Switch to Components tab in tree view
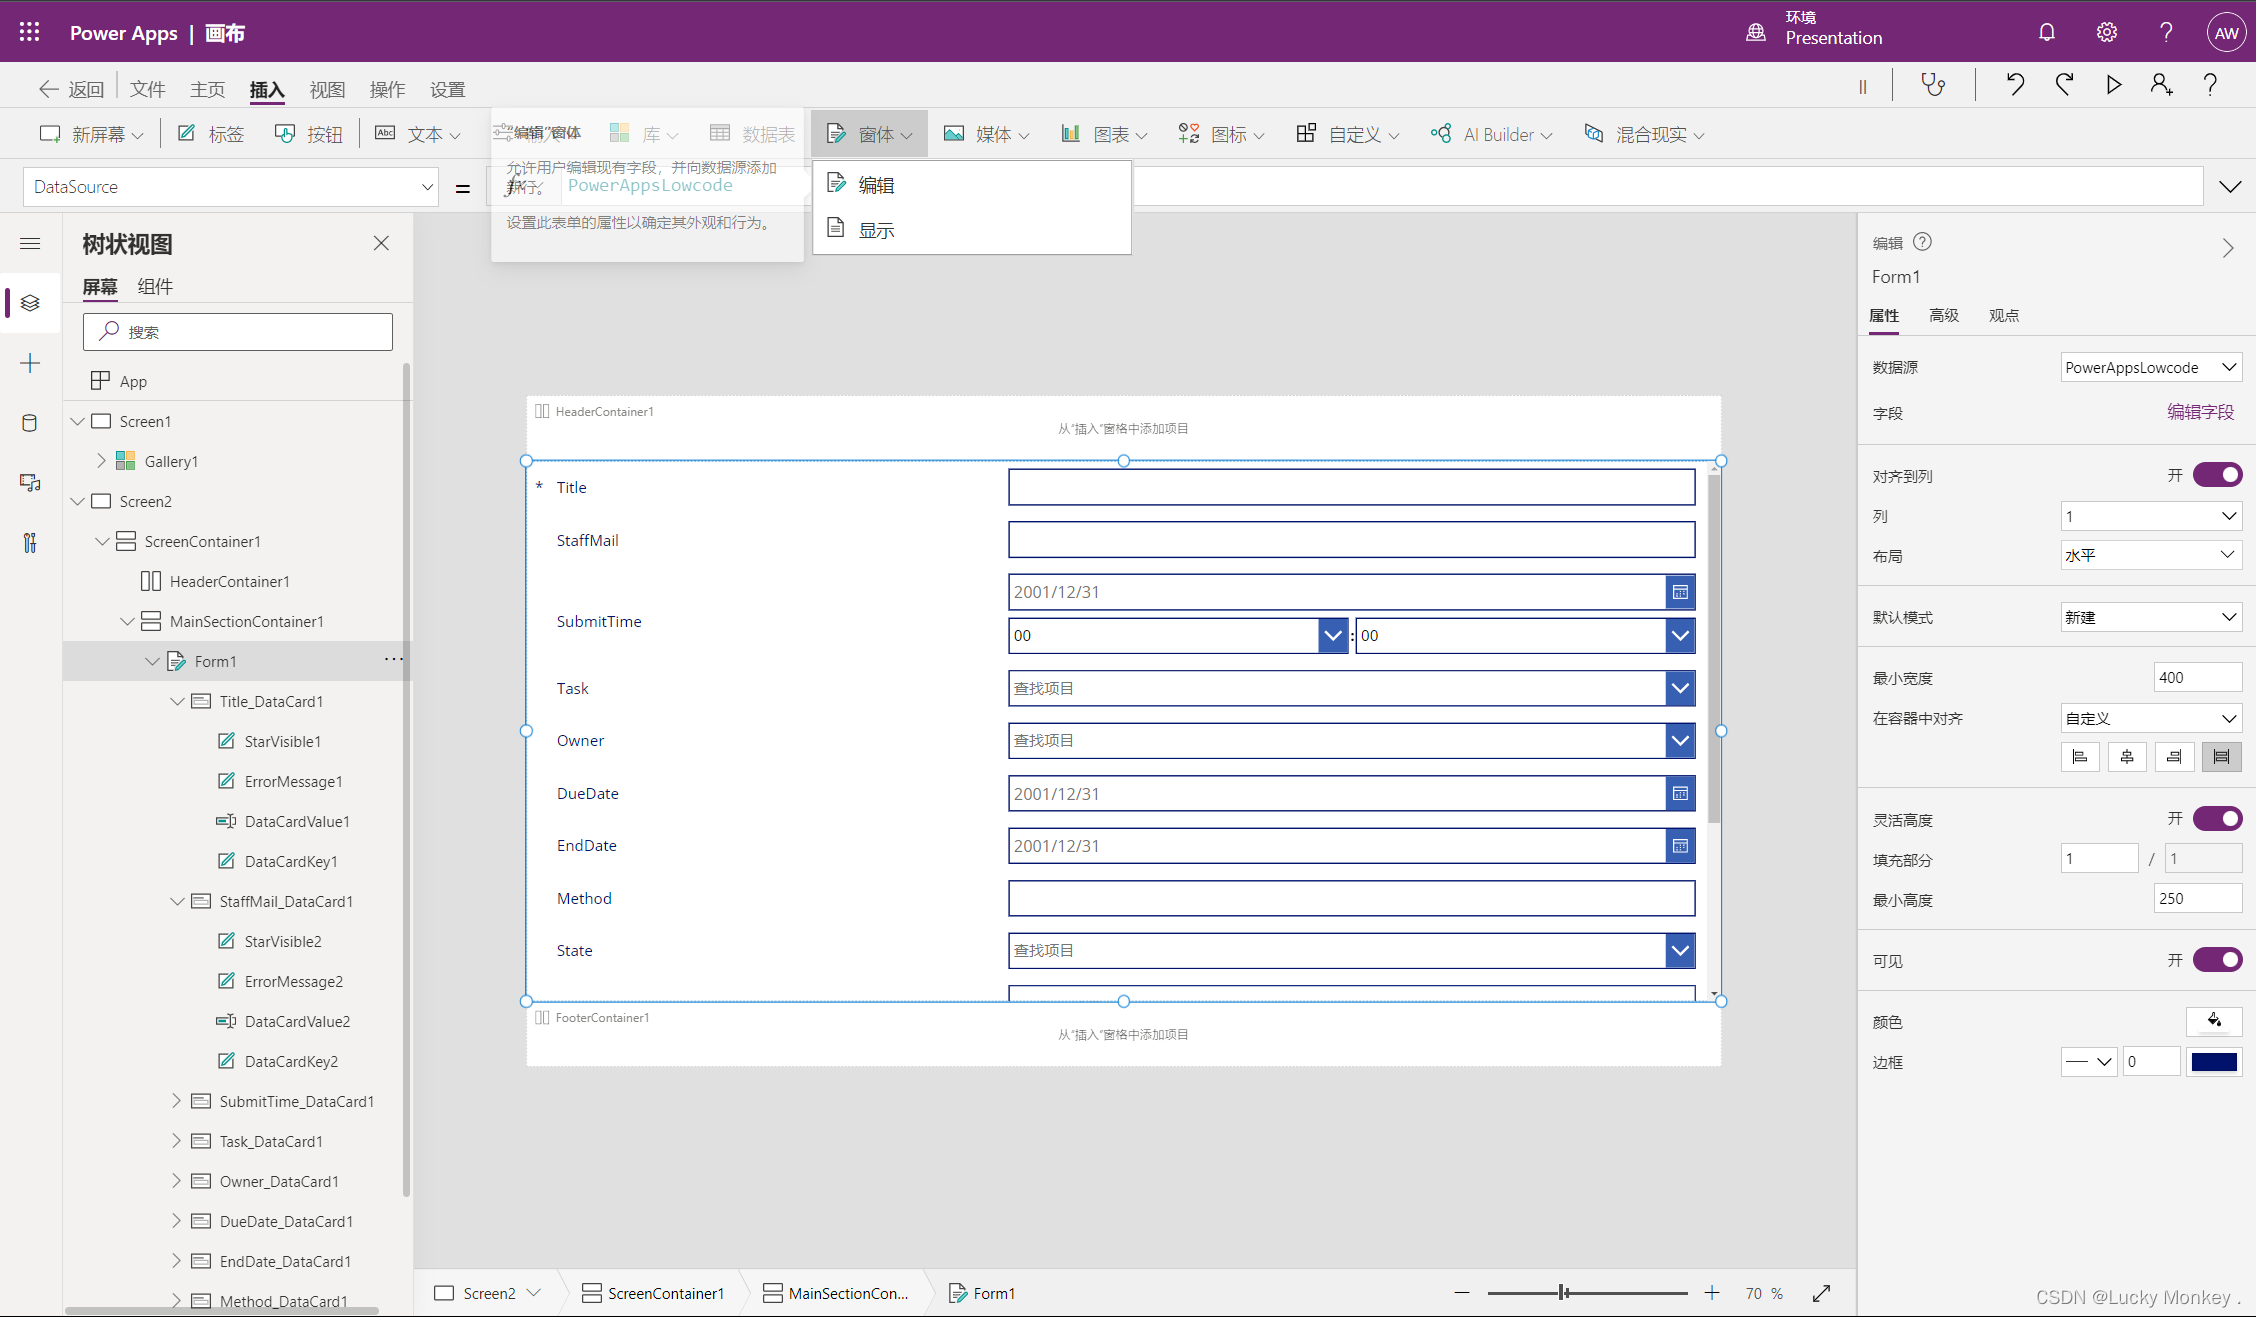The image size is (2256, 1317). [x=155, y=286]
